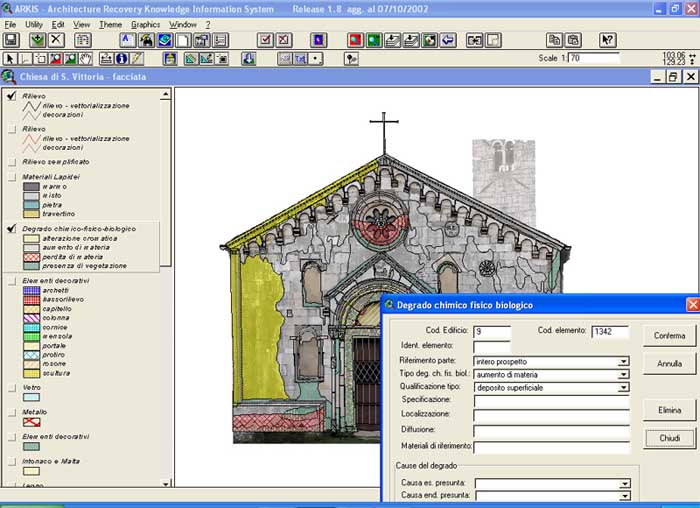Viewport: 700px width, 508px height.
Task: Activate the hand pan tool
Action: pos(86,59)
